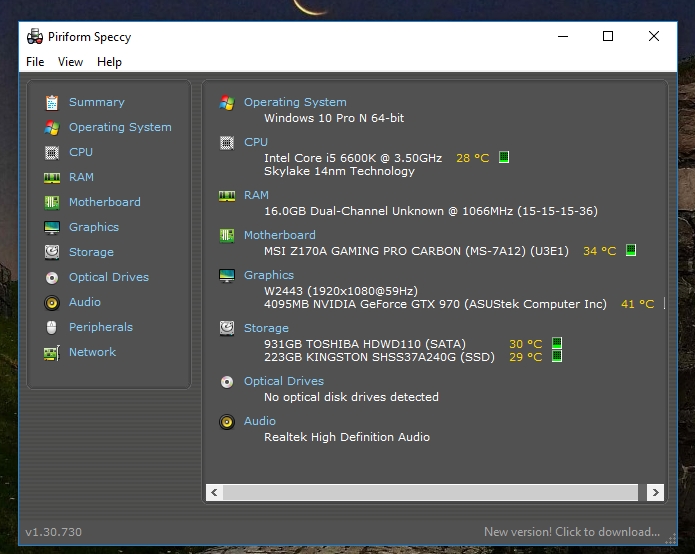The image size is (695, 554).
Task: Open the RAM heading link in summary
Action: (256, 195)
